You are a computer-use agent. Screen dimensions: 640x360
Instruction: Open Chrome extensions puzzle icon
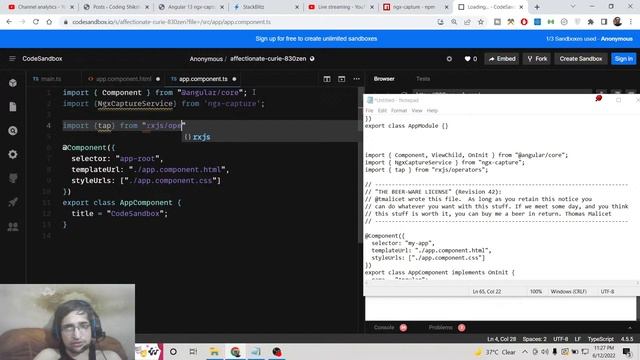(x=590, y=22)
